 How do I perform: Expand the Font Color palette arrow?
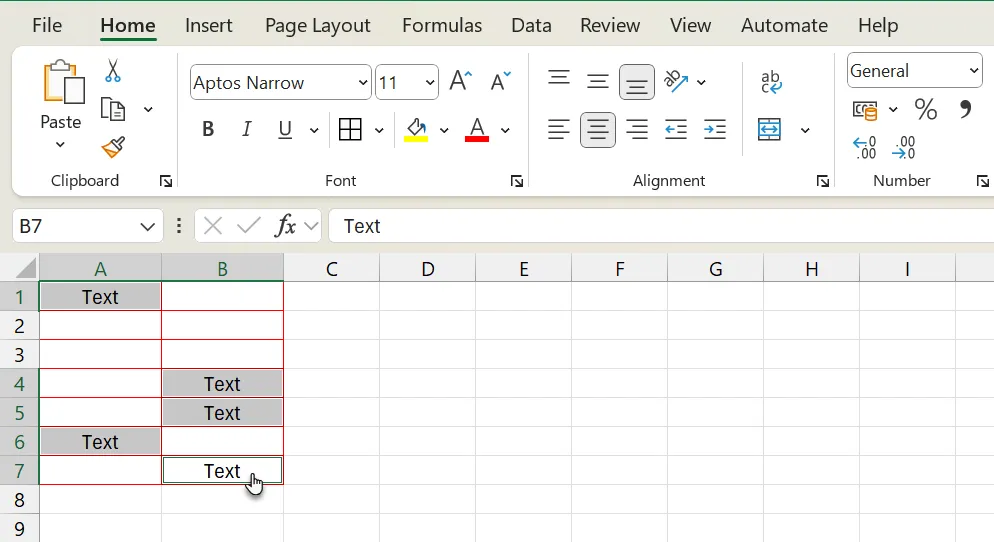[x=505, y=131]
